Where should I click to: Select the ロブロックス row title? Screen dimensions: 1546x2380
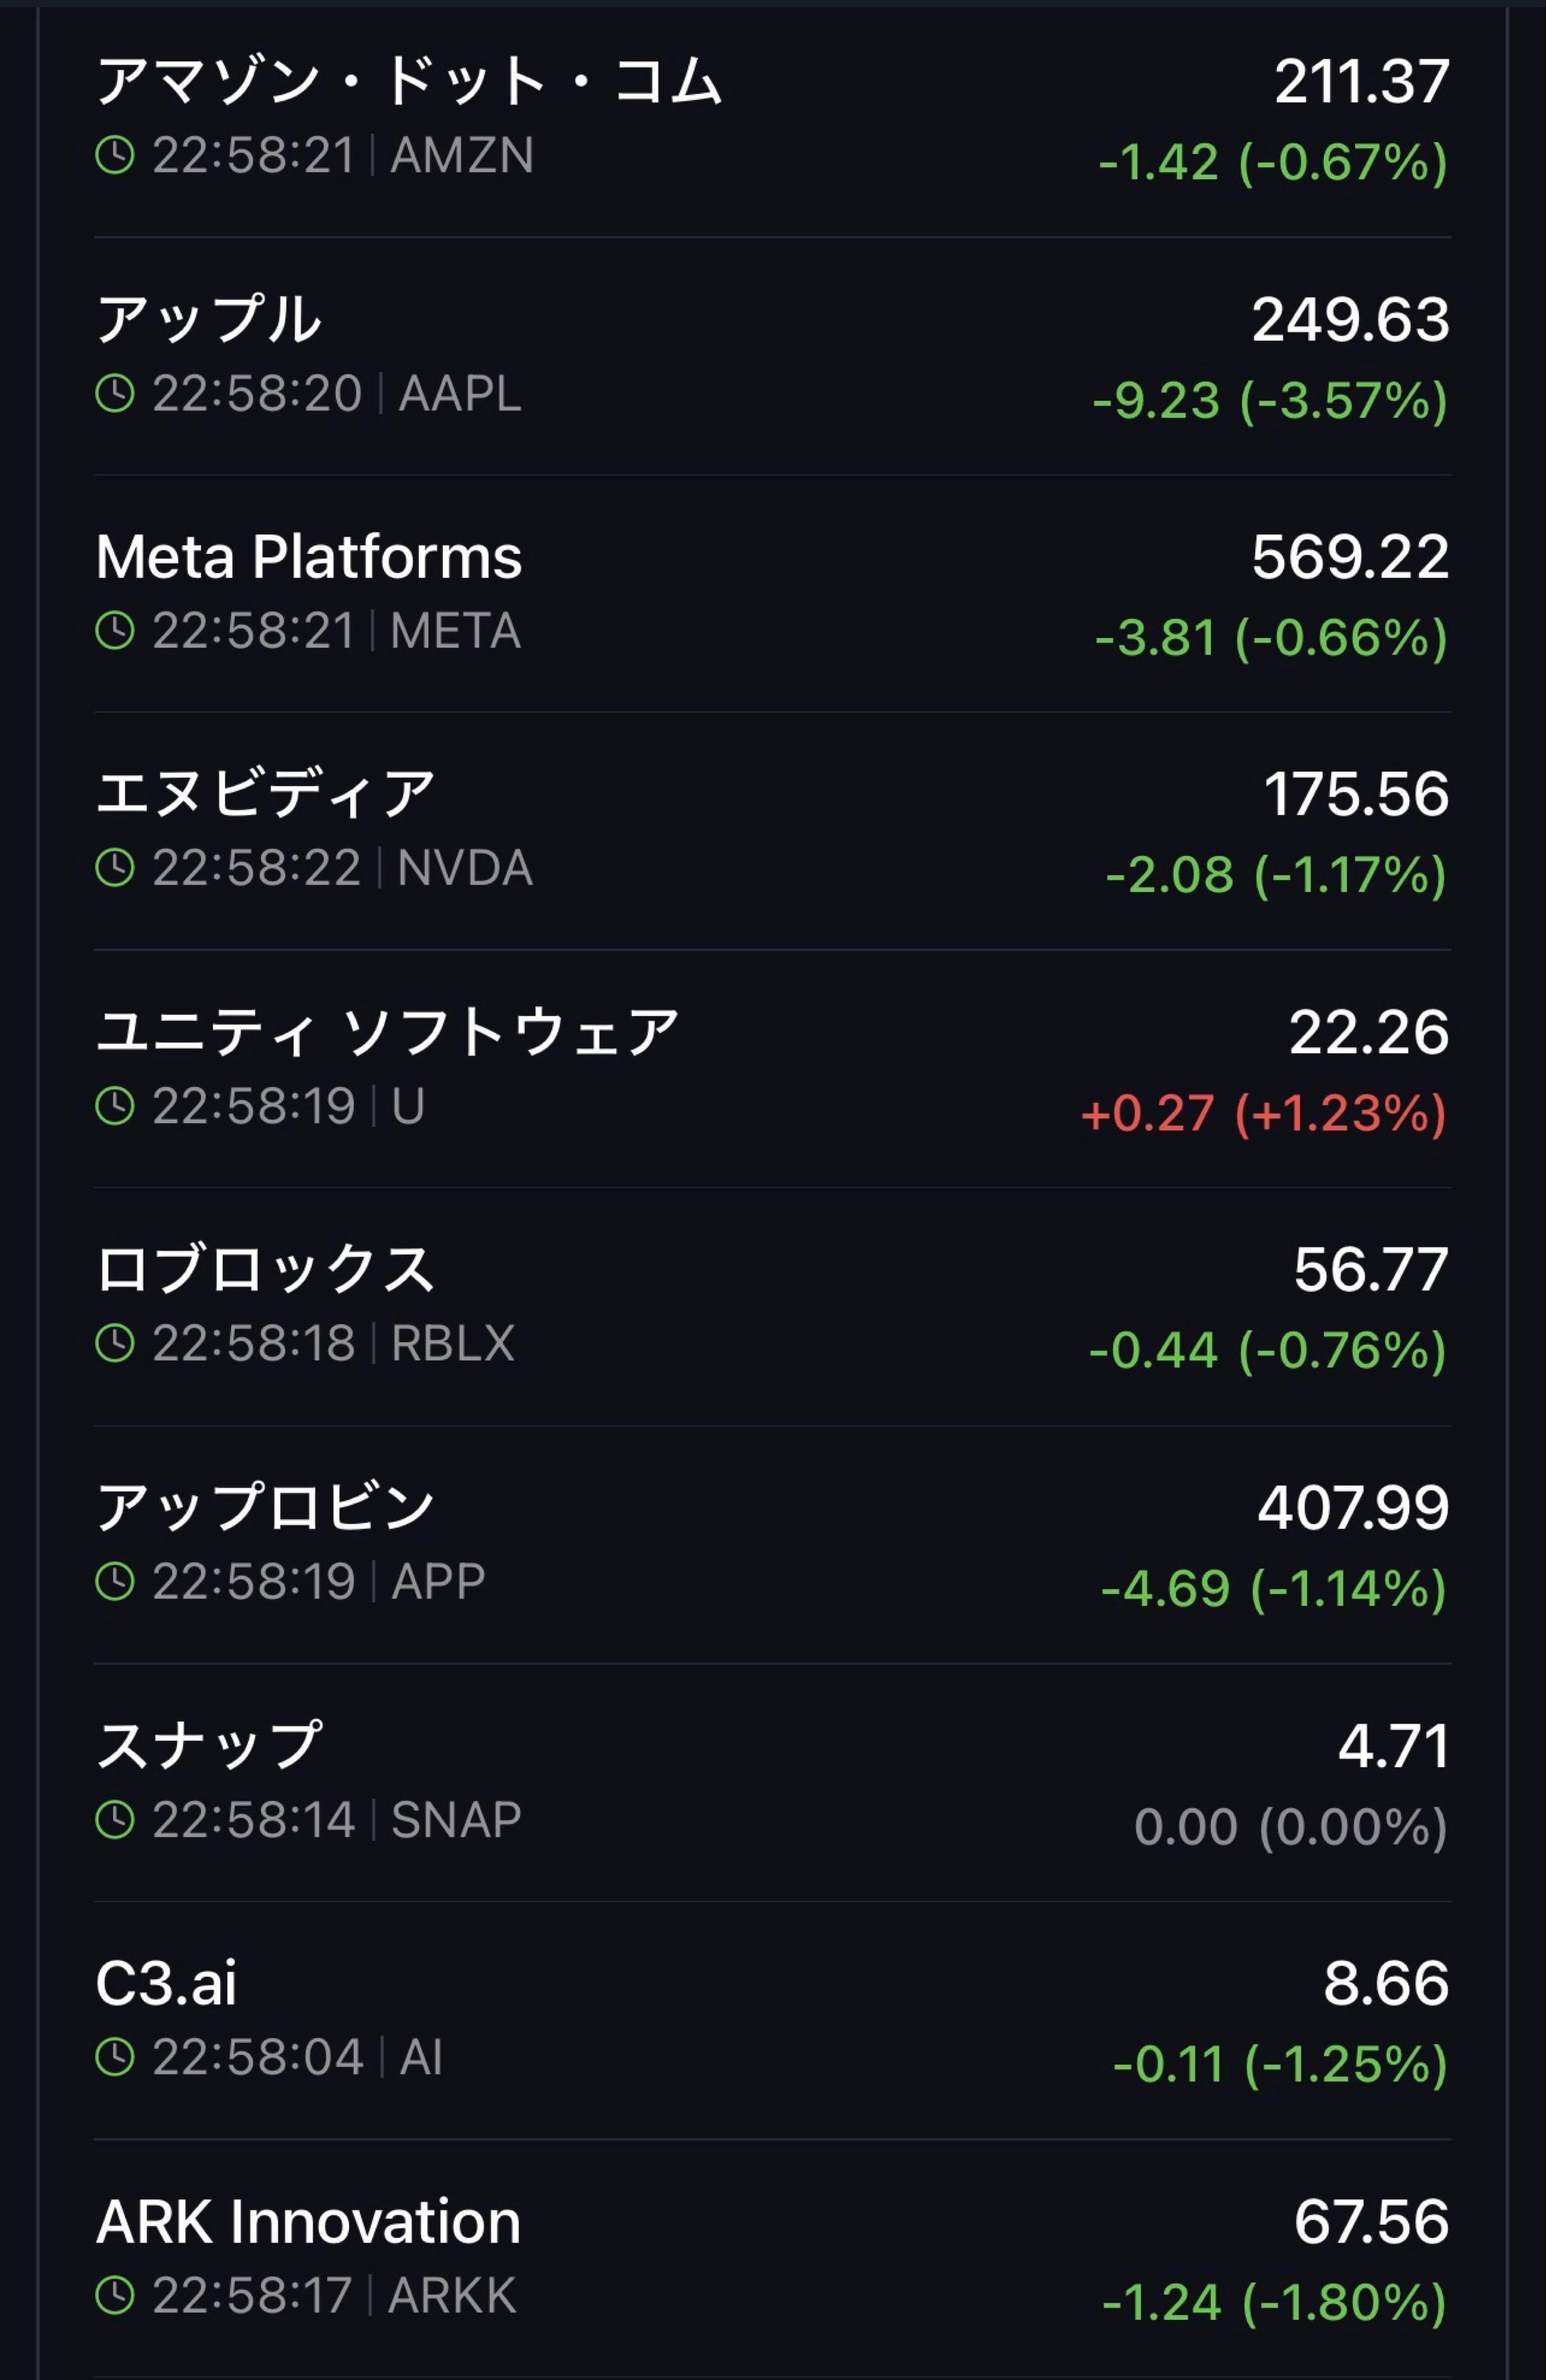[x=266, y=1270]
